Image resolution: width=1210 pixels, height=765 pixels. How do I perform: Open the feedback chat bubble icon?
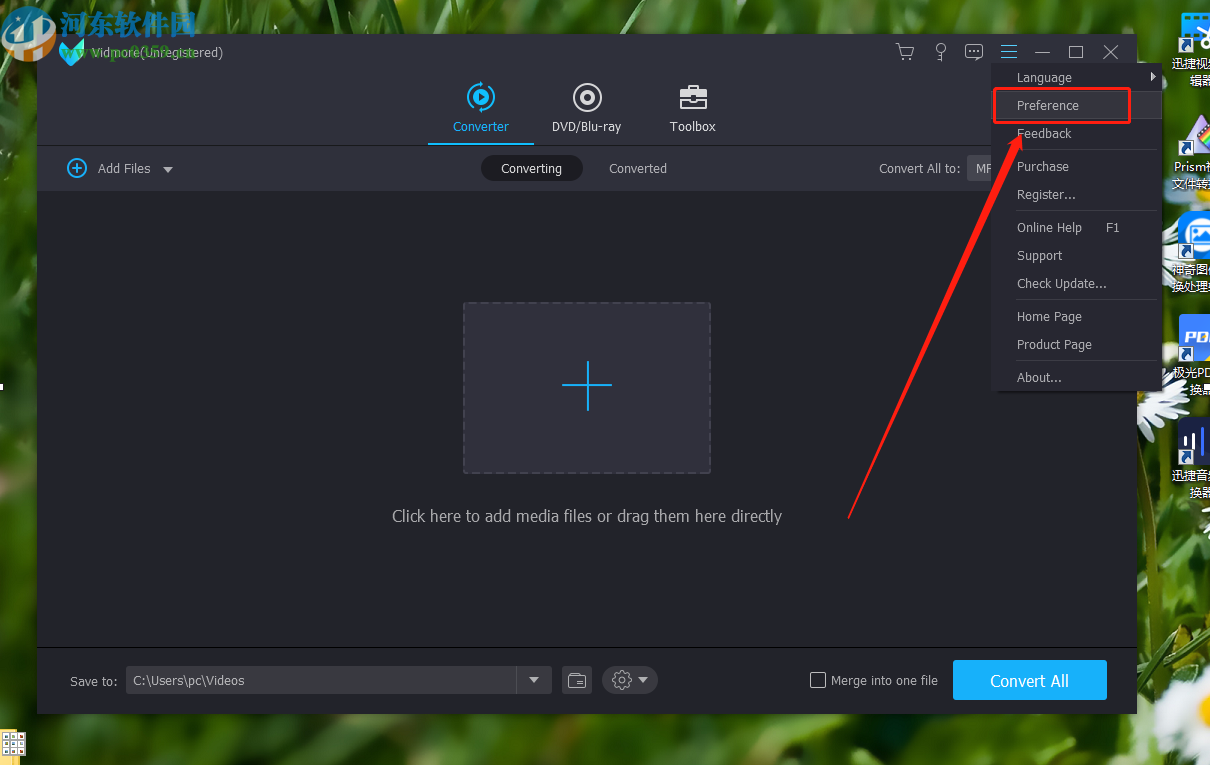pos(974,52)
